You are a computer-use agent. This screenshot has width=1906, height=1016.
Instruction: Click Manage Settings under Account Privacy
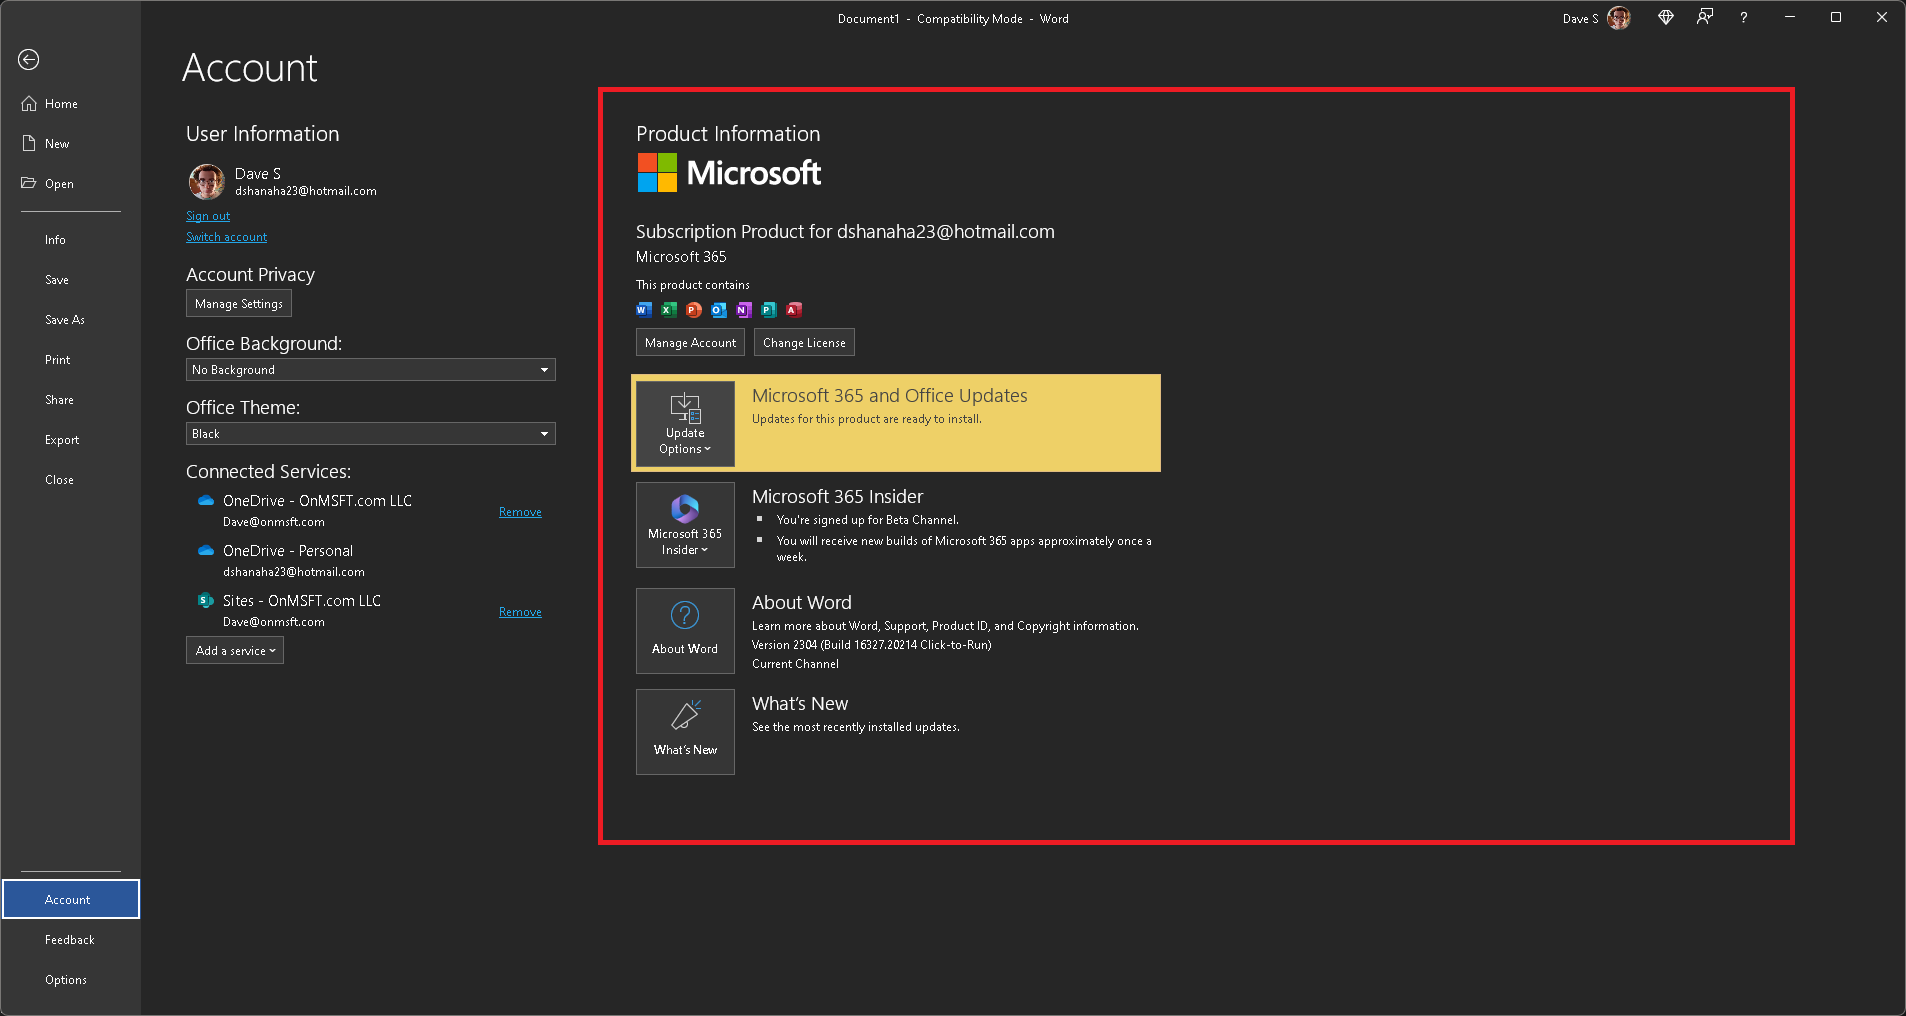(x=239, y=304)
